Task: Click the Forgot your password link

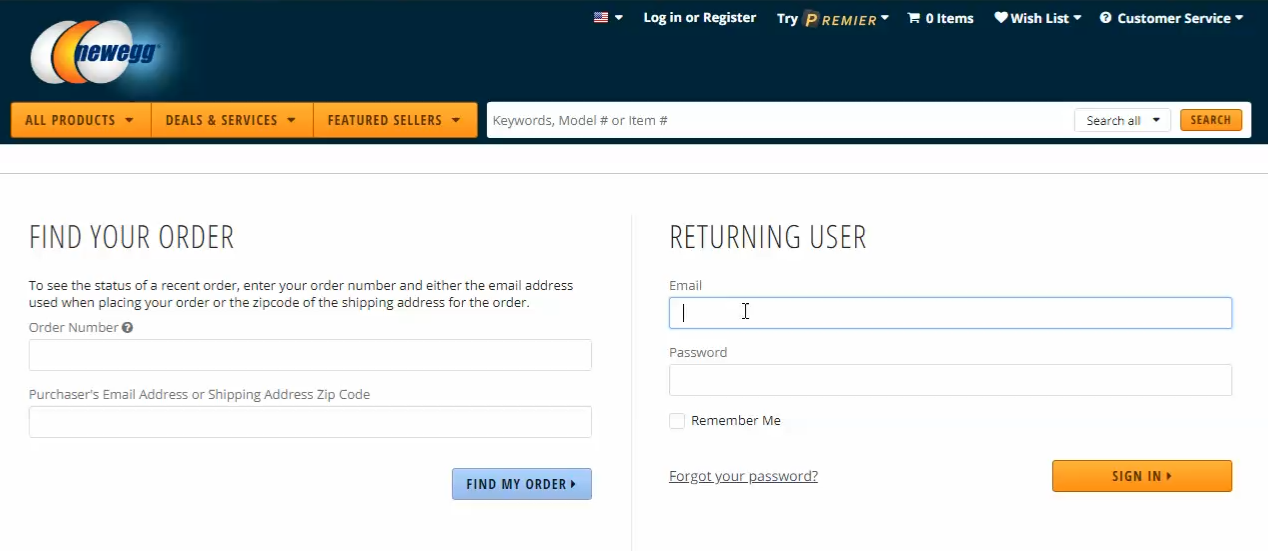Action: coord(743,476)
